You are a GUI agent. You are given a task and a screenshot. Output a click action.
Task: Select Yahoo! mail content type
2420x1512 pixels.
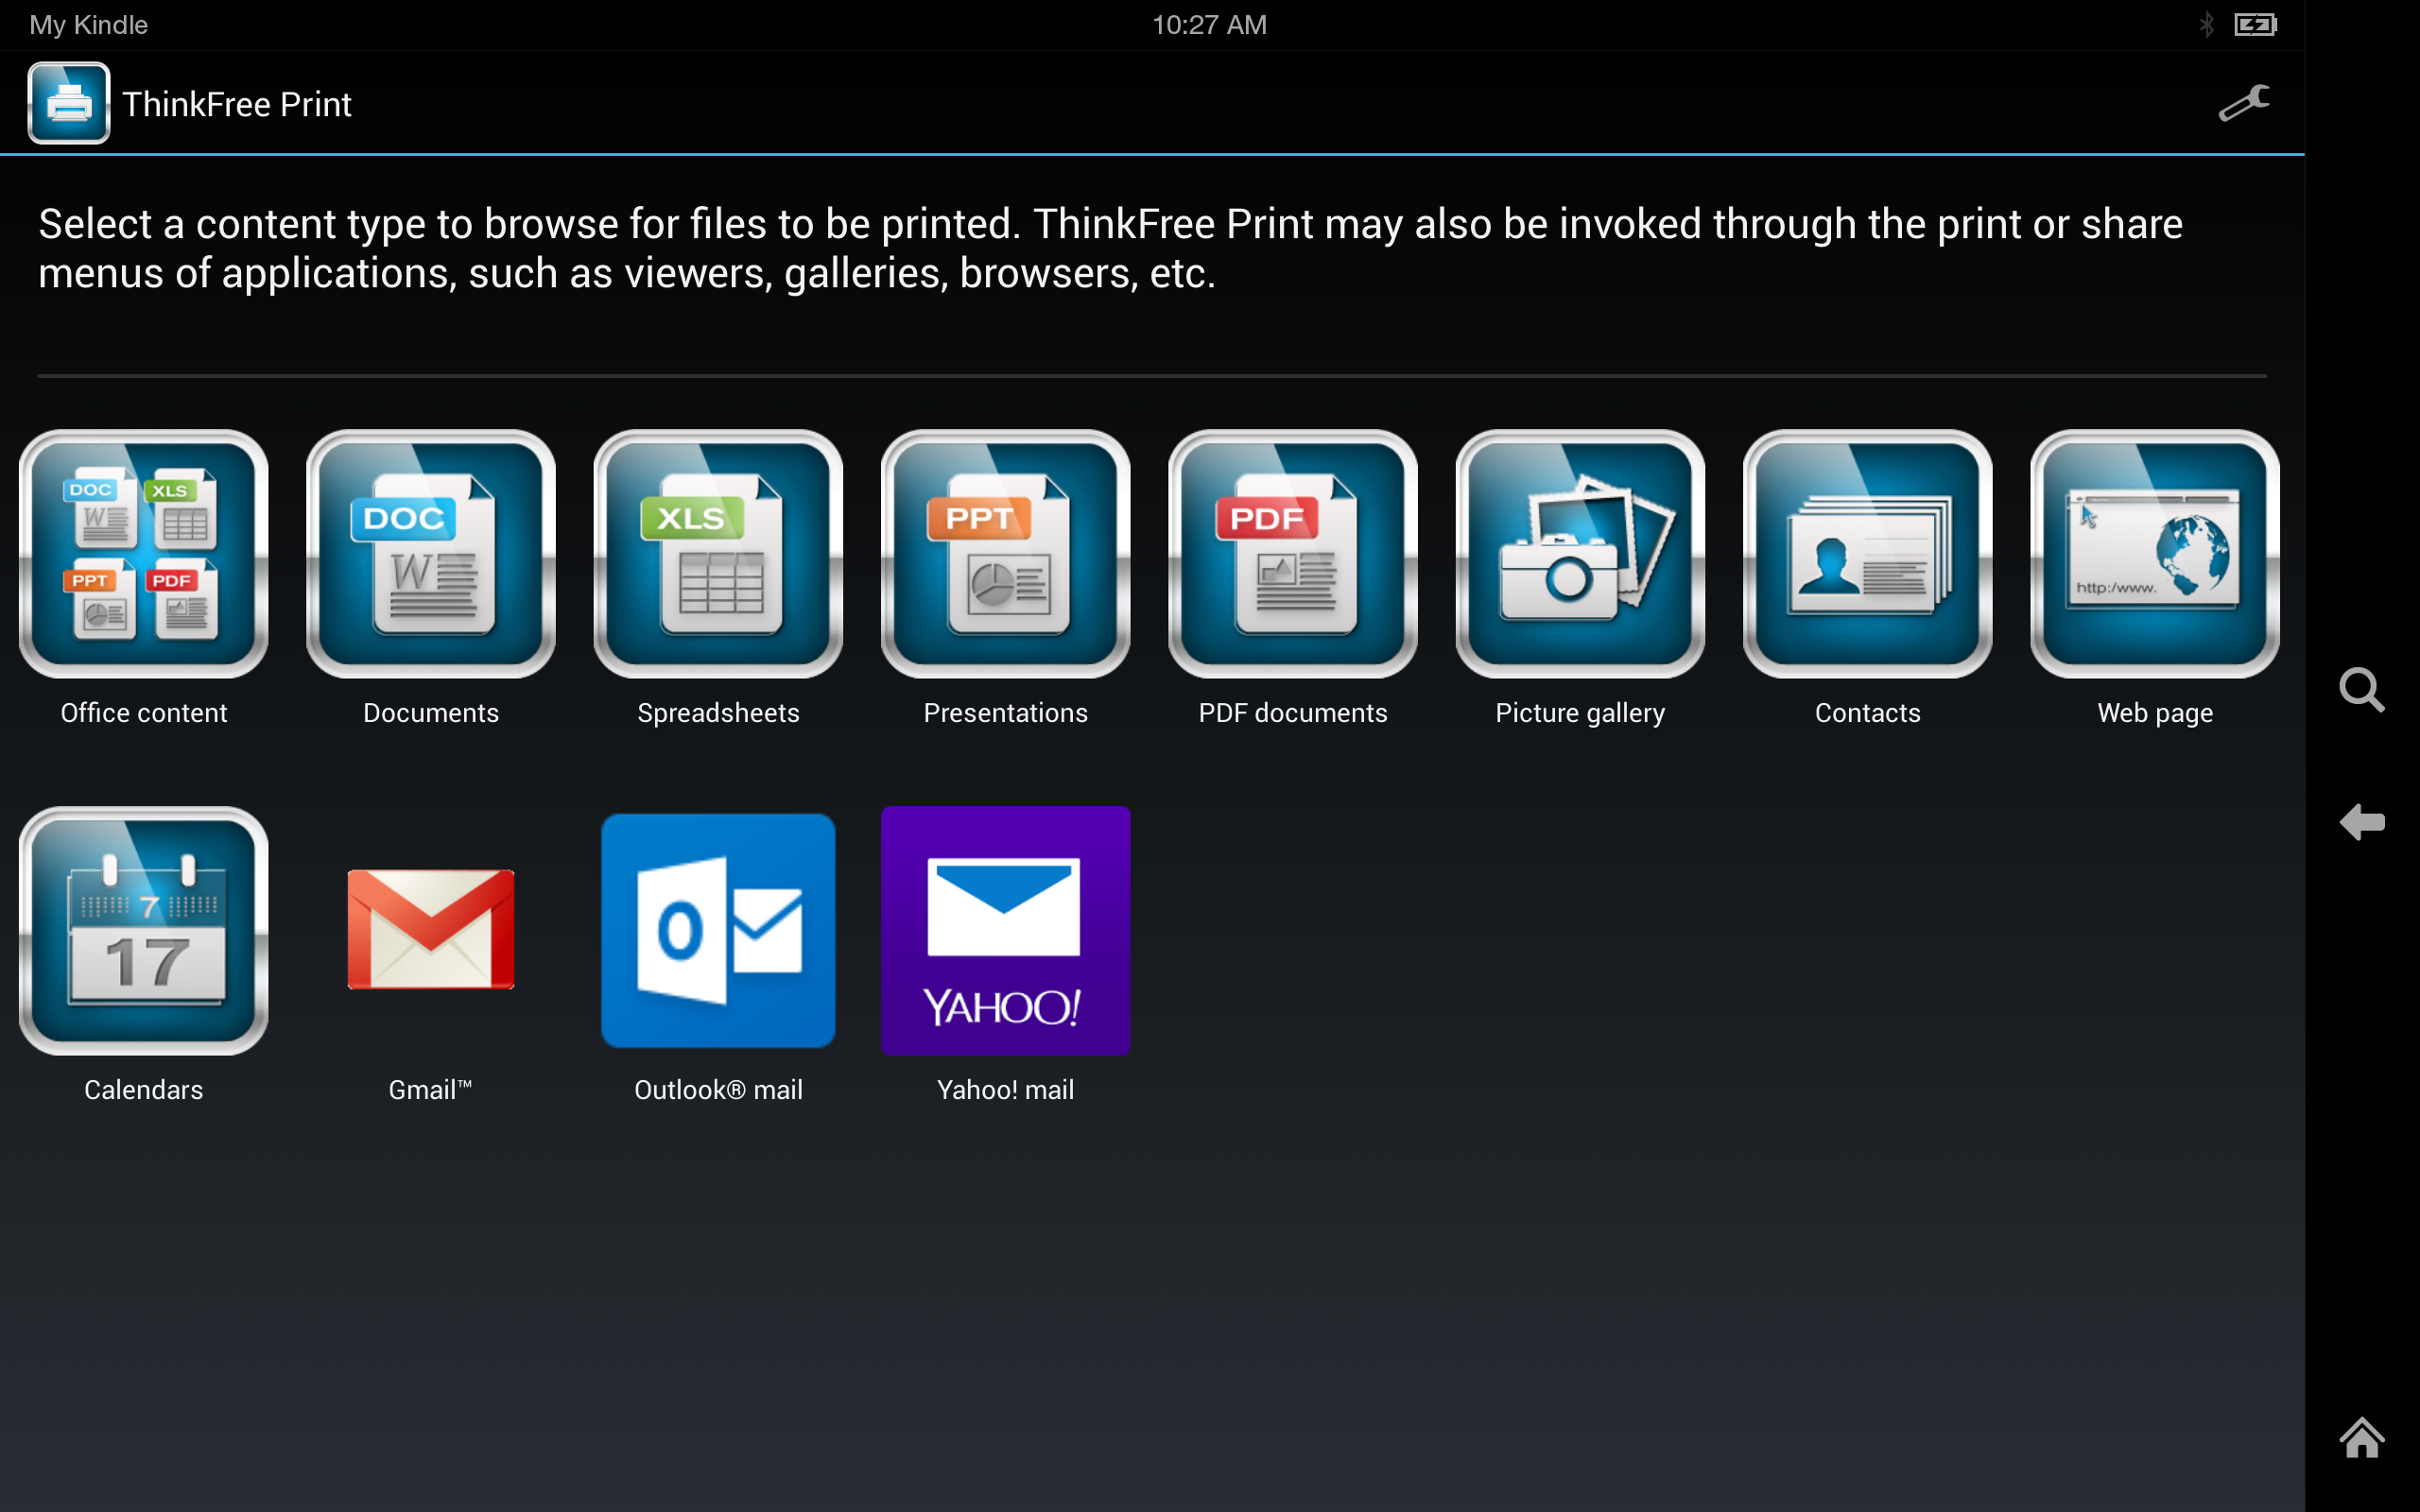click(1005, 930)
